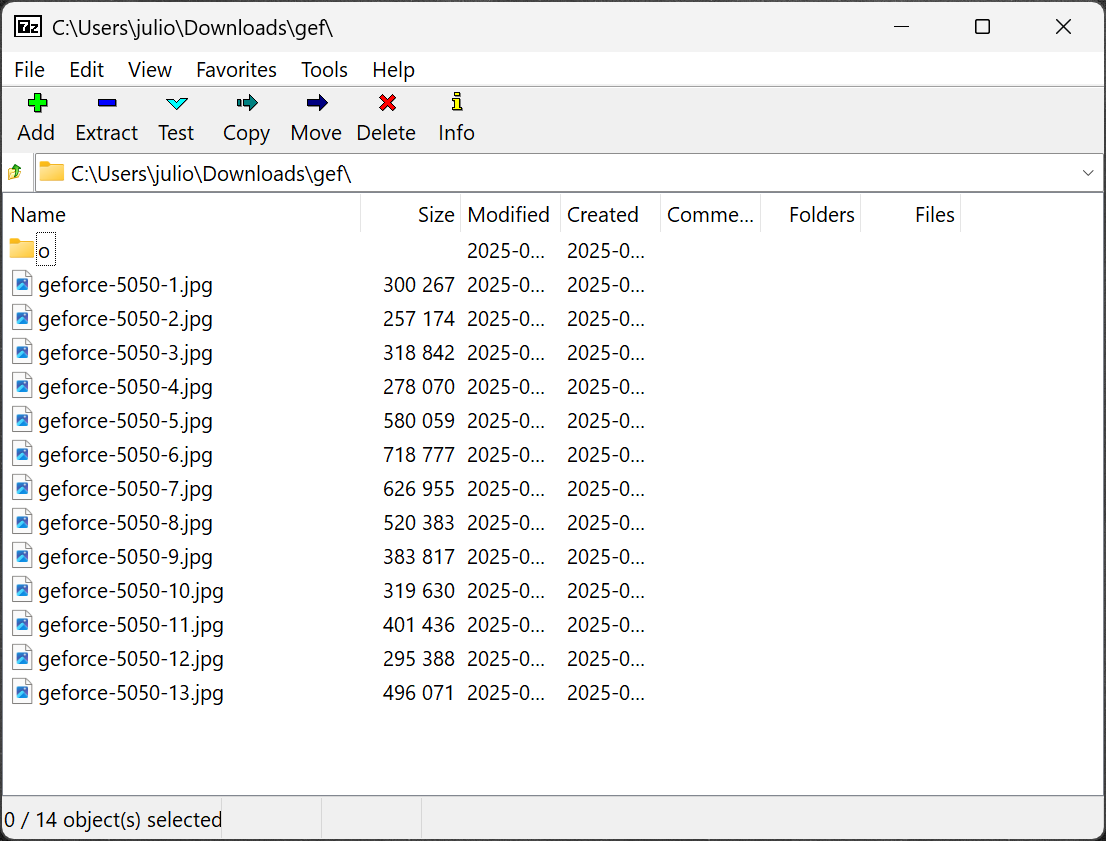
Task: Select file name geforce-5050-9.jpg
Action: tap(126, 557)
